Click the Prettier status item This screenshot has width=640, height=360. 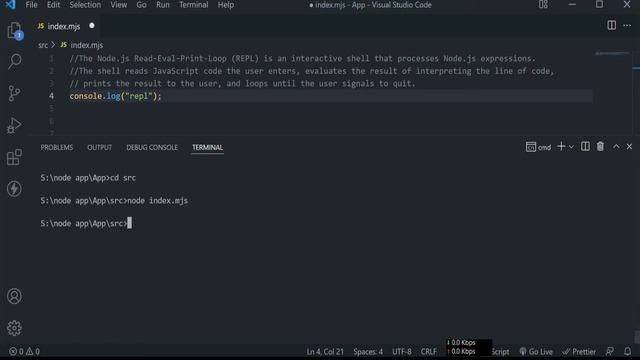point(579,351)
